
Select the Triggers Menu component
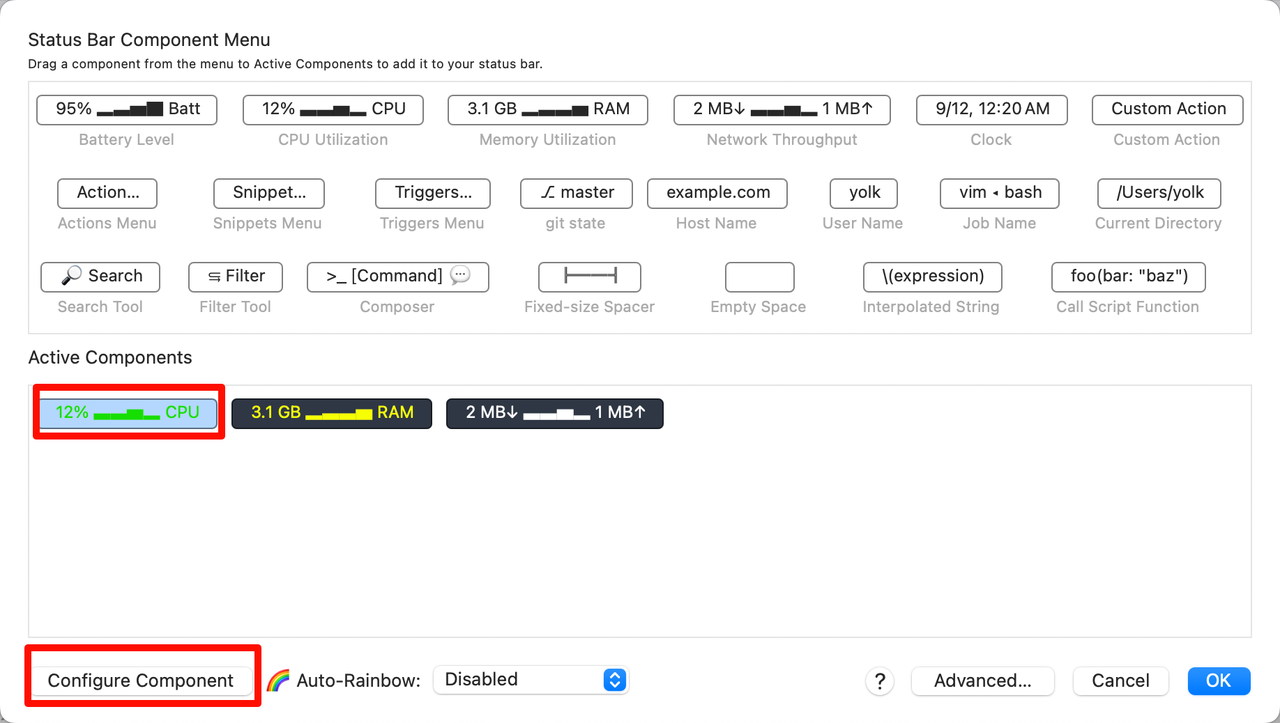point(432,193)
